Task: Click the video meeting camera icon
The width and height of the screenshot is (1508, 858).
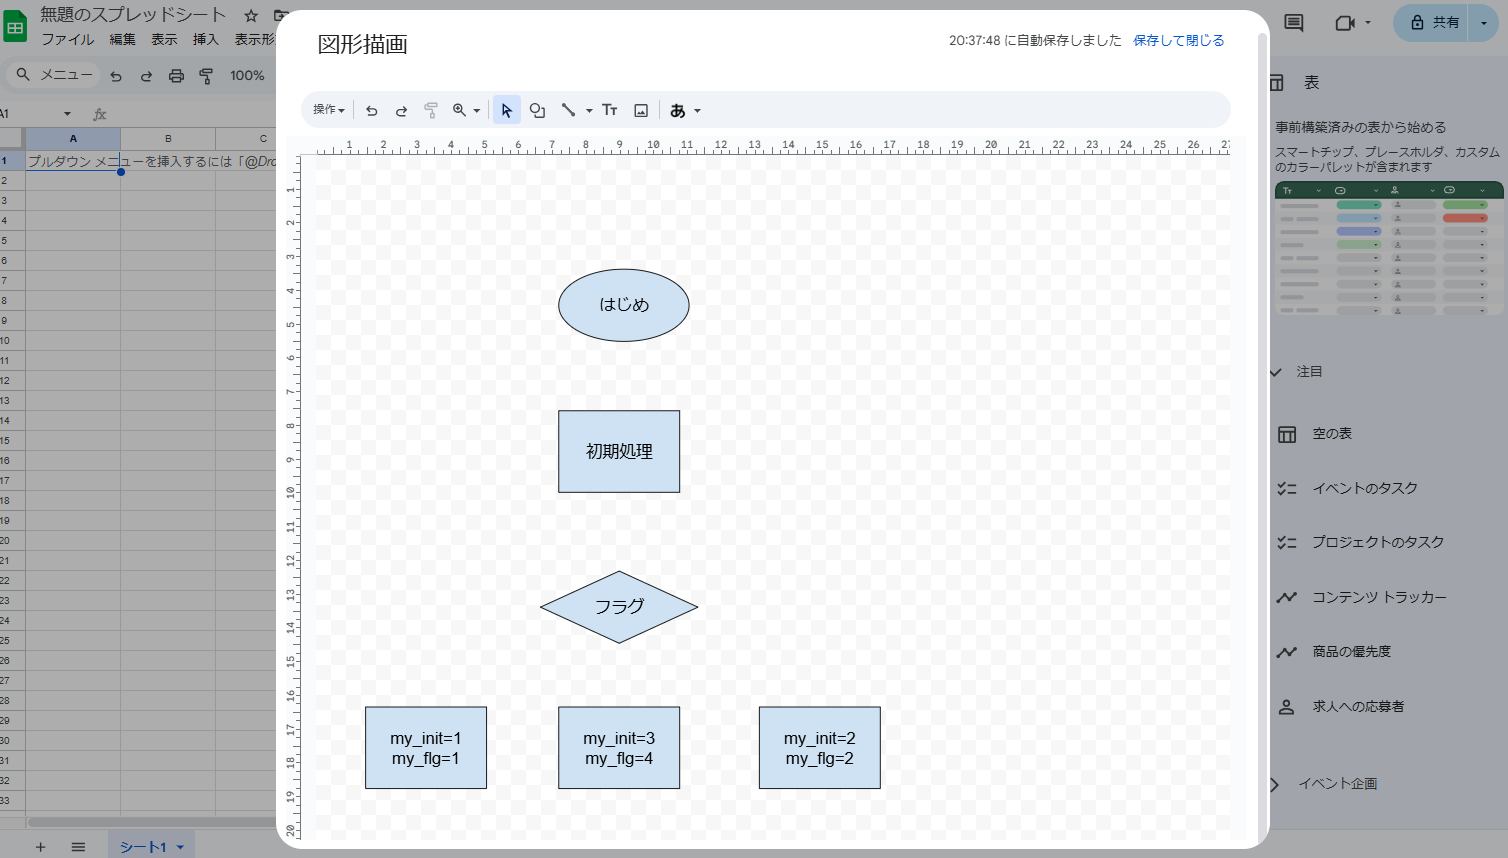Action: 1345,22
